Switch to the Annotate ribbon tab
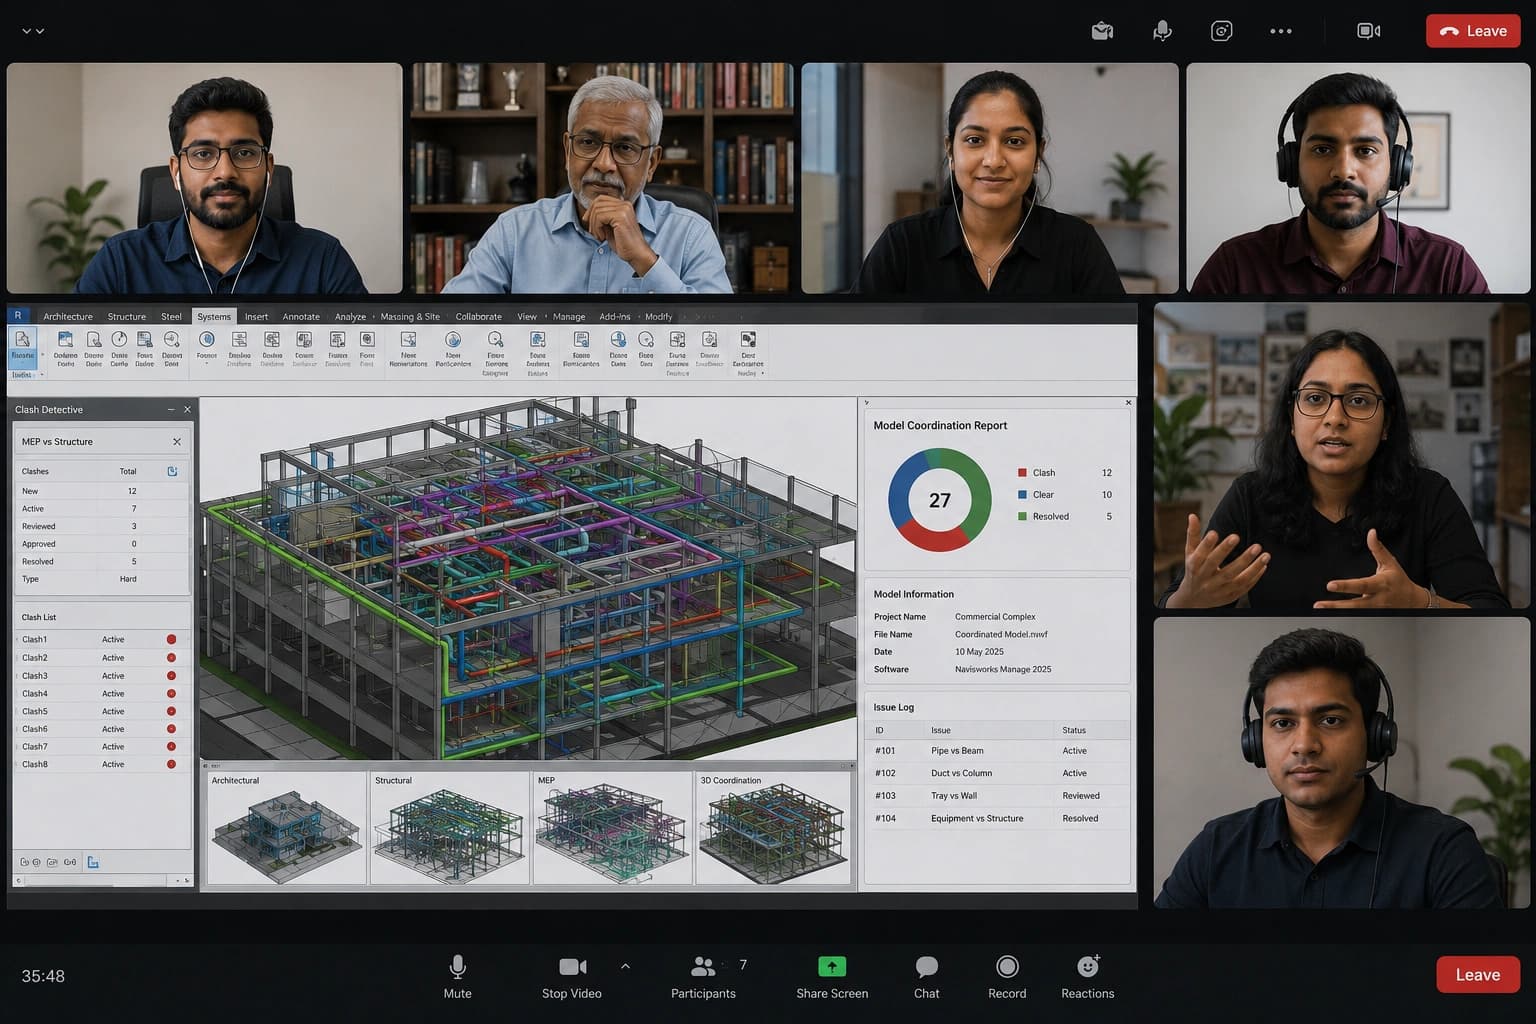1536x1024 pixels. (301, 316)
